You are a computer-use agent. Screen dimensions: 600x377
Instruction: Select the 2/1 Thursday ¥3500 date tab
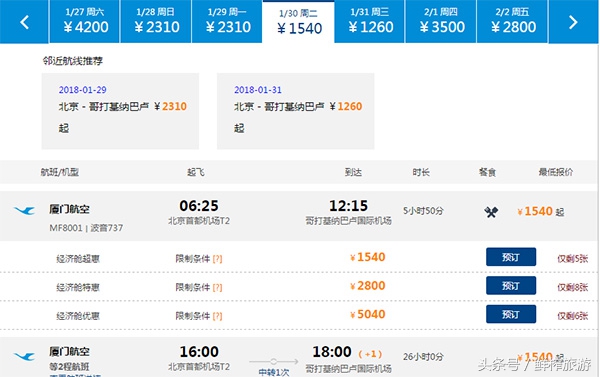coord(441,21)
